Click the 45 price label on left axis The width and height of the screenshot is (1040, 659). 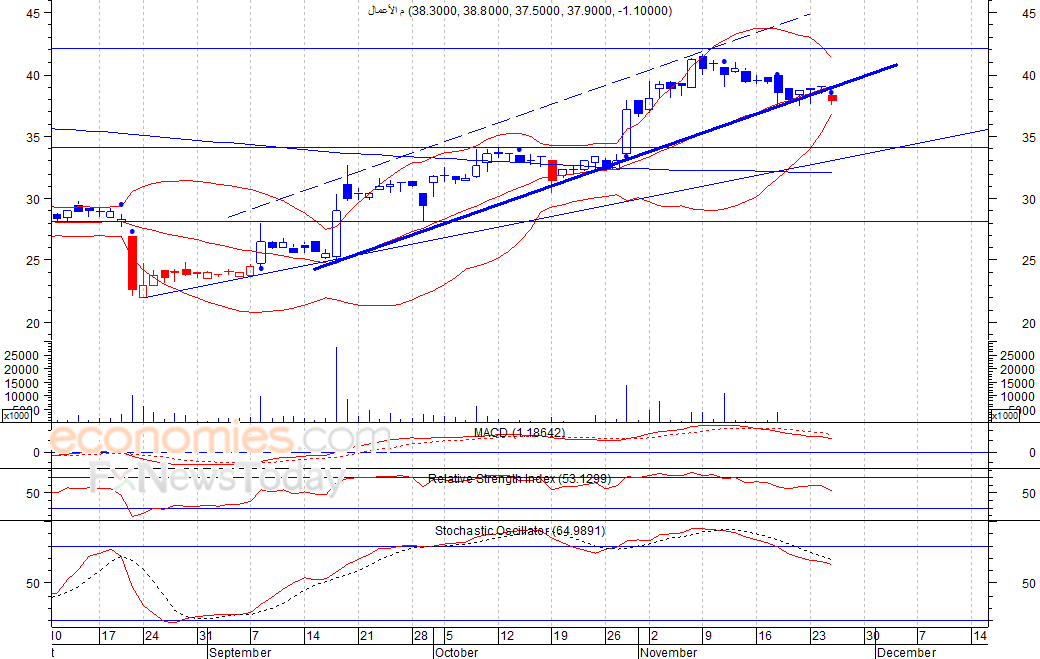(33, 13)
